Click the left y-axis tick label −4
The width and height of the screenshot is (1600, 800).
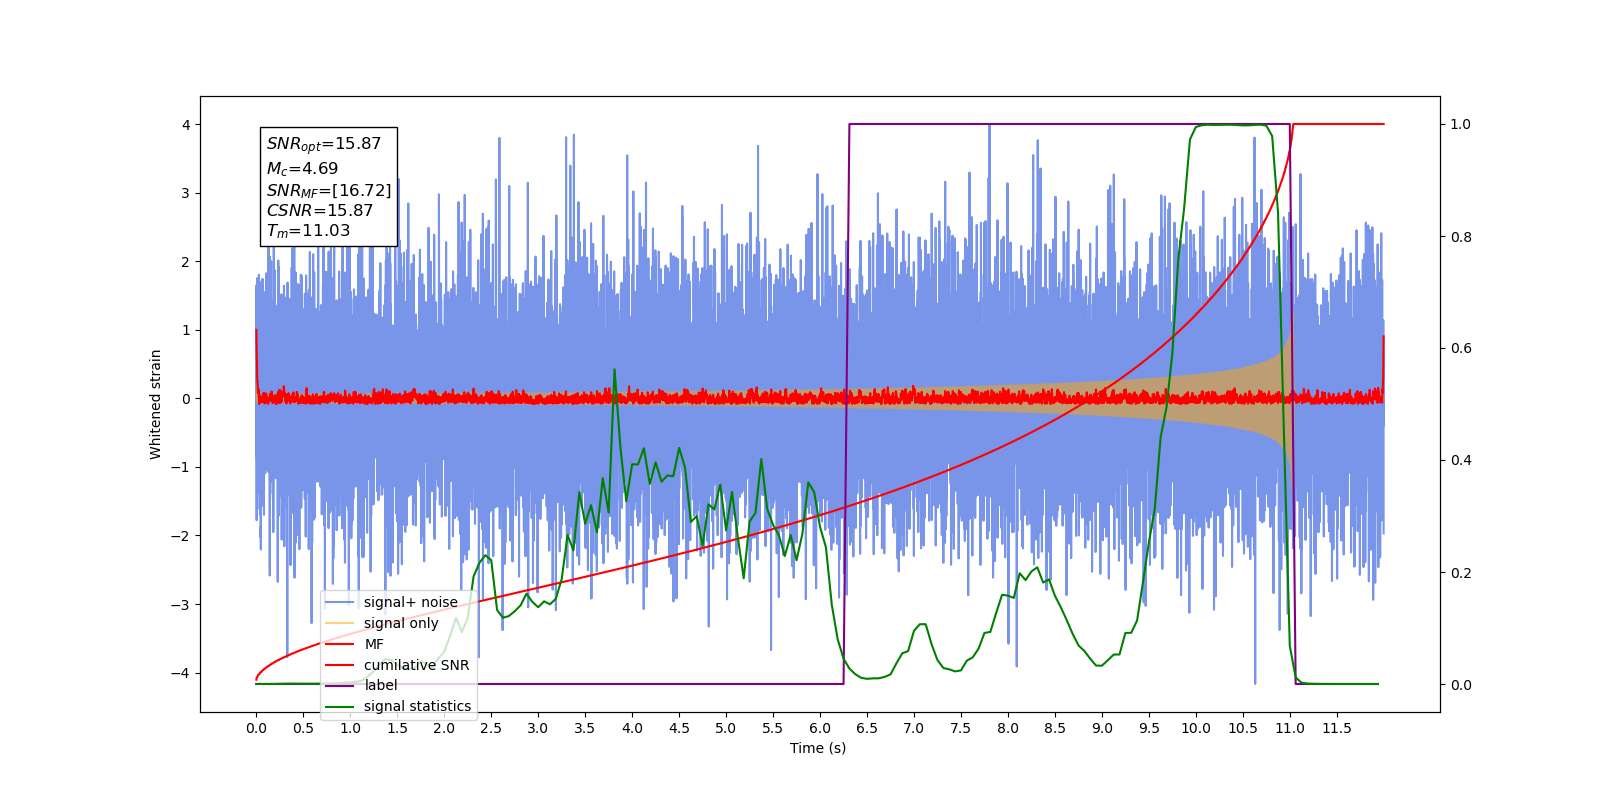tap(180, 673)
